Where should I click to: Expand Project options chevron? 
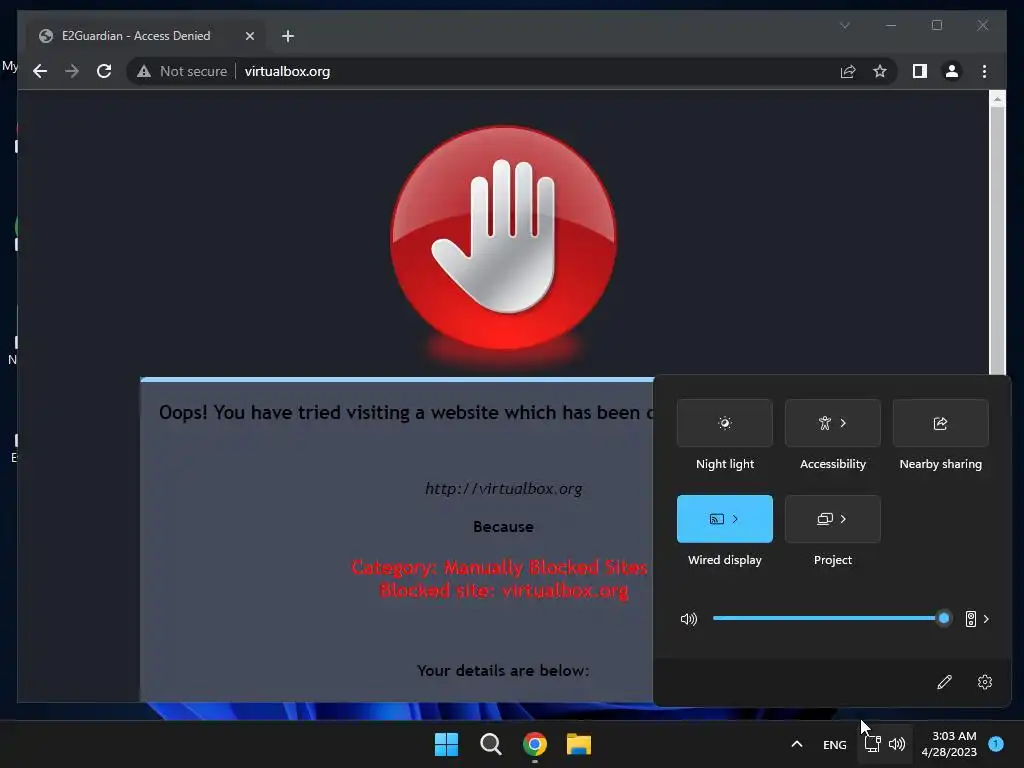tap(843, 519)
